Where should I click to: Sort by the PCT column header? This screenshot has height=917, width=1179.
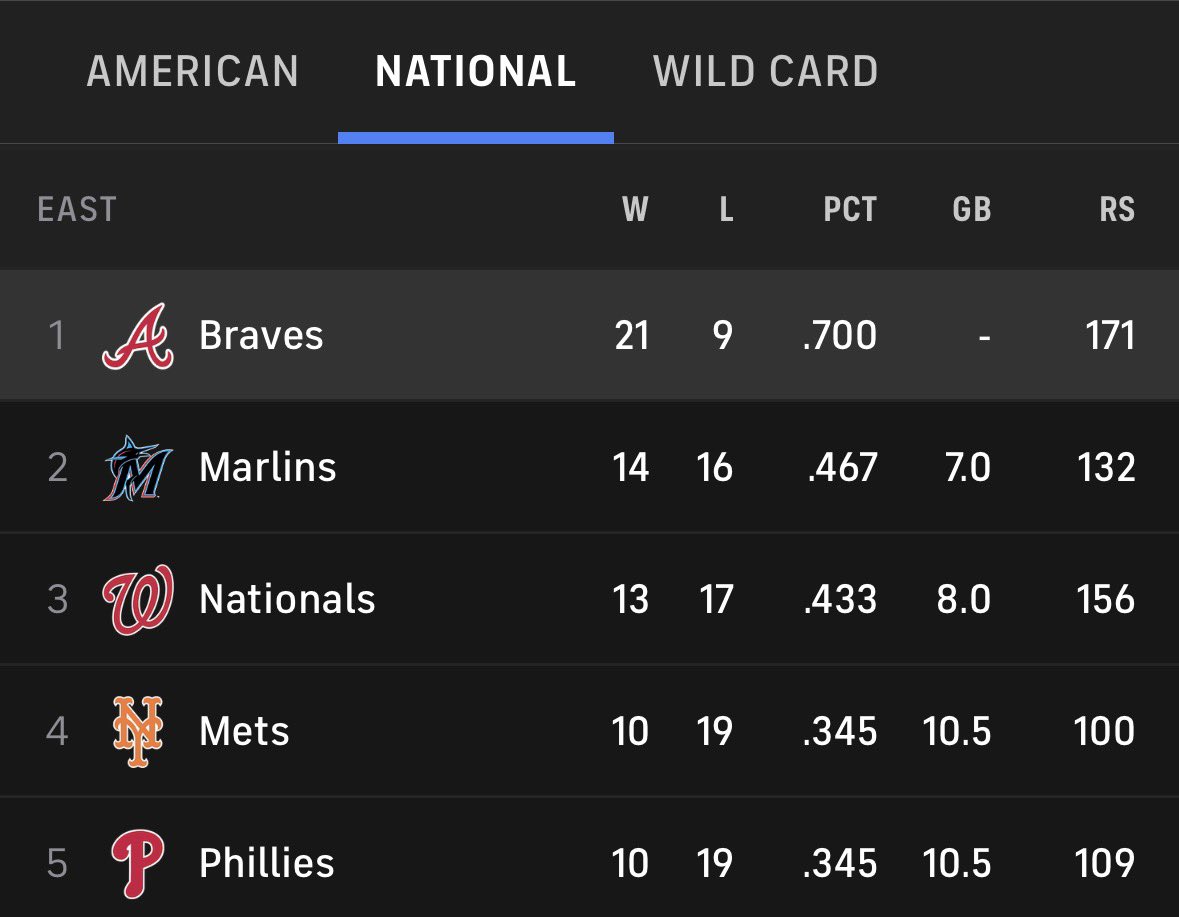pyautogui.click(x=850, y=209)
